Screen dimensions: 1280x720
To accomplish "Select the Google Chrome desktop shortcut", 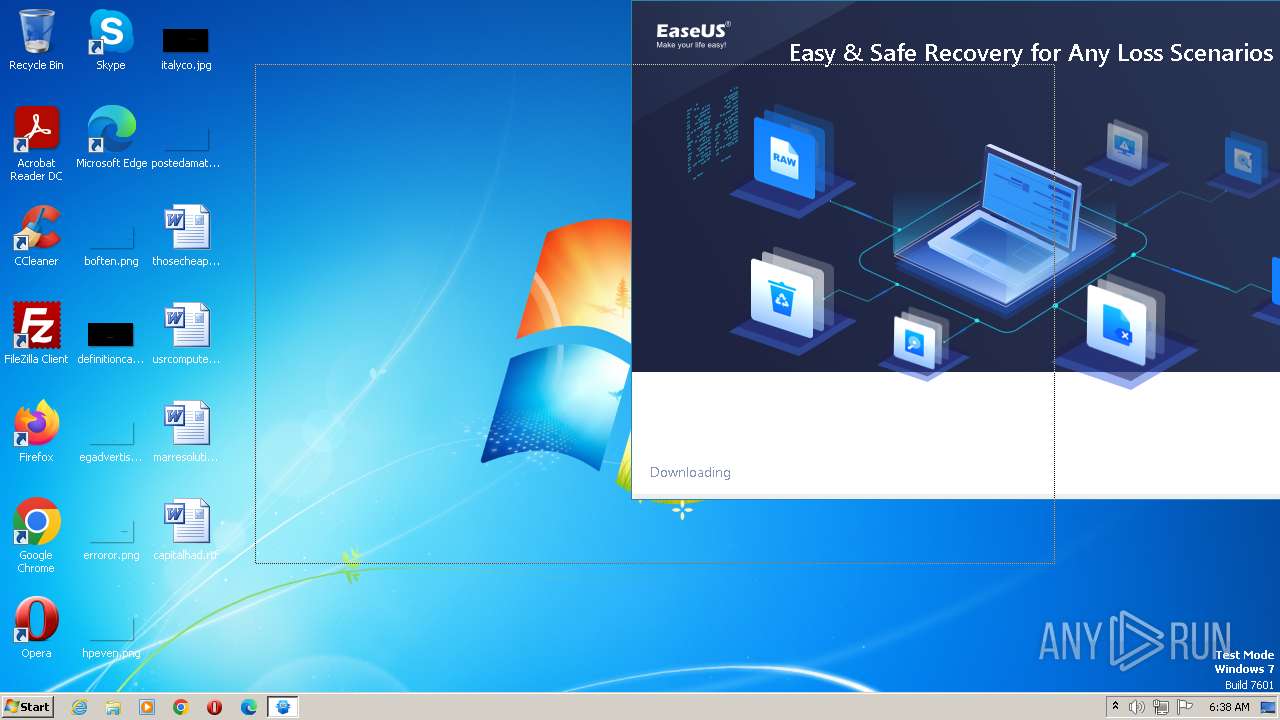I will [x=36, y=536].
